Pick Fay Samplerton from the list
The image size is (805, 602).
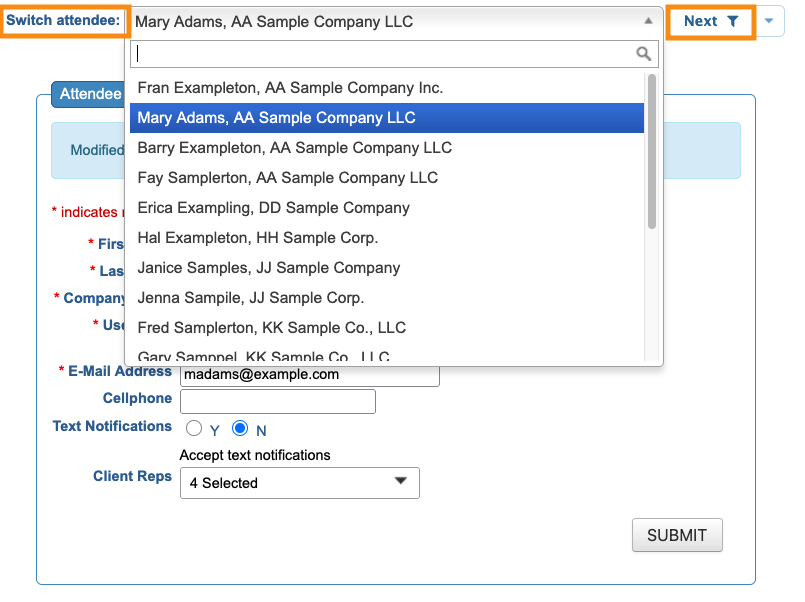[x=287, y=178]
